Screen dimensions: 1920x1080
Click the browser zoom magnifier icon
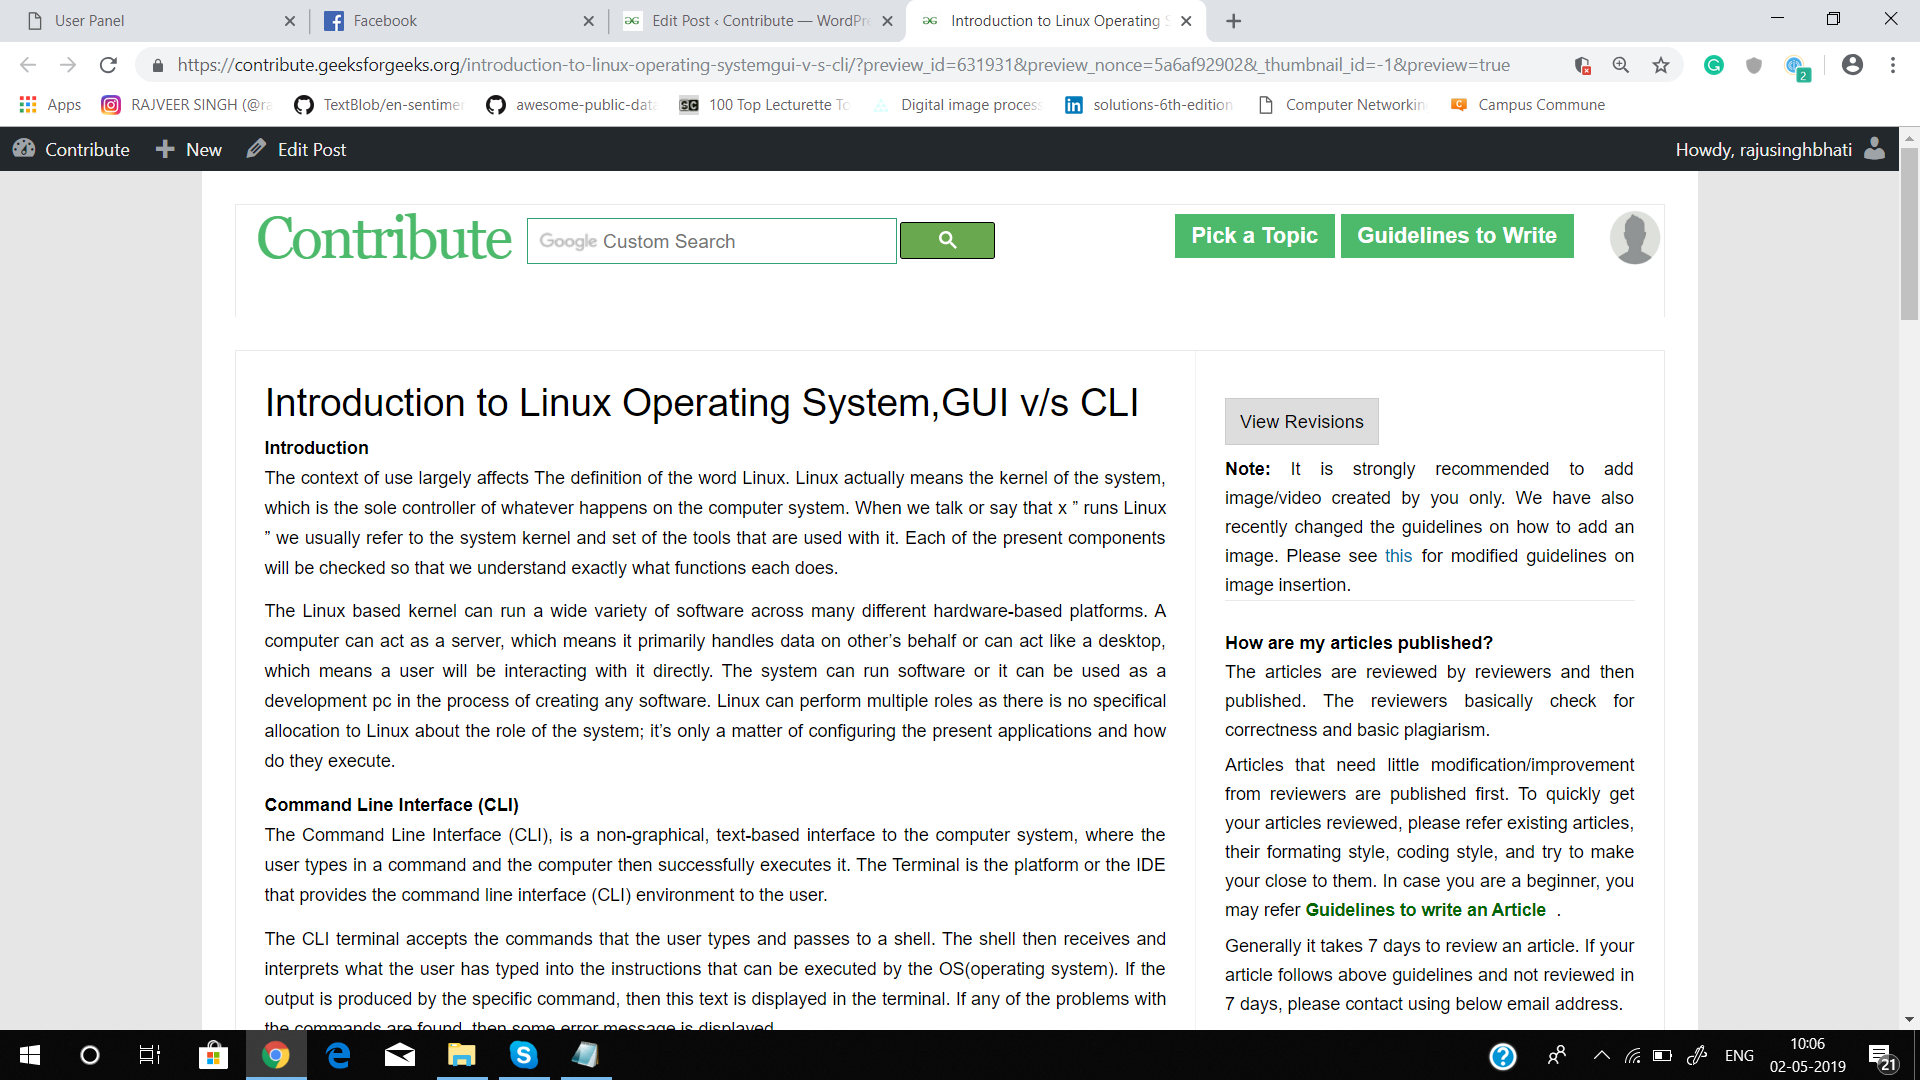click(x=1621, y=65)
